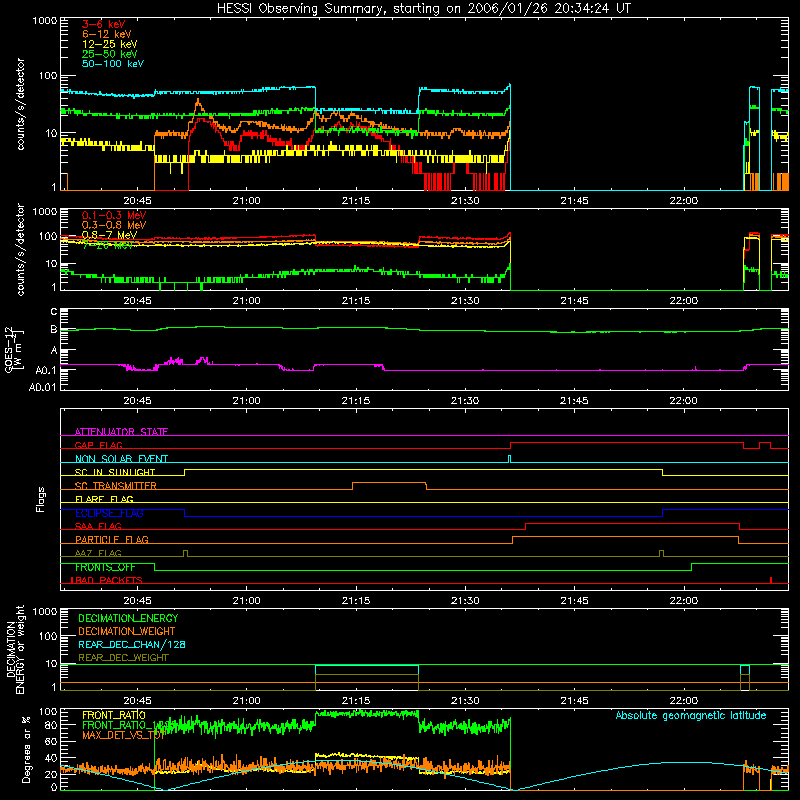Click the PARTICLE_FLAG label
This screenshot has height=800, width=800.
(112, 539)
